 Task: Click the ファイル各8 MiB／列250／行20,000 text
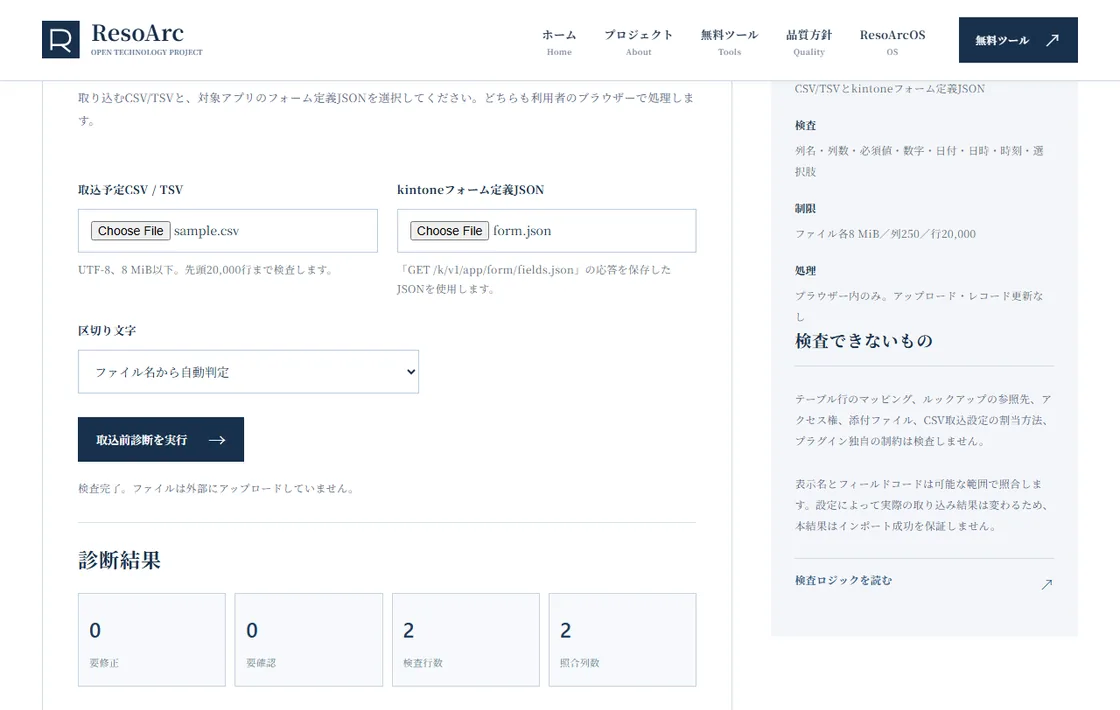pos(885,234)
